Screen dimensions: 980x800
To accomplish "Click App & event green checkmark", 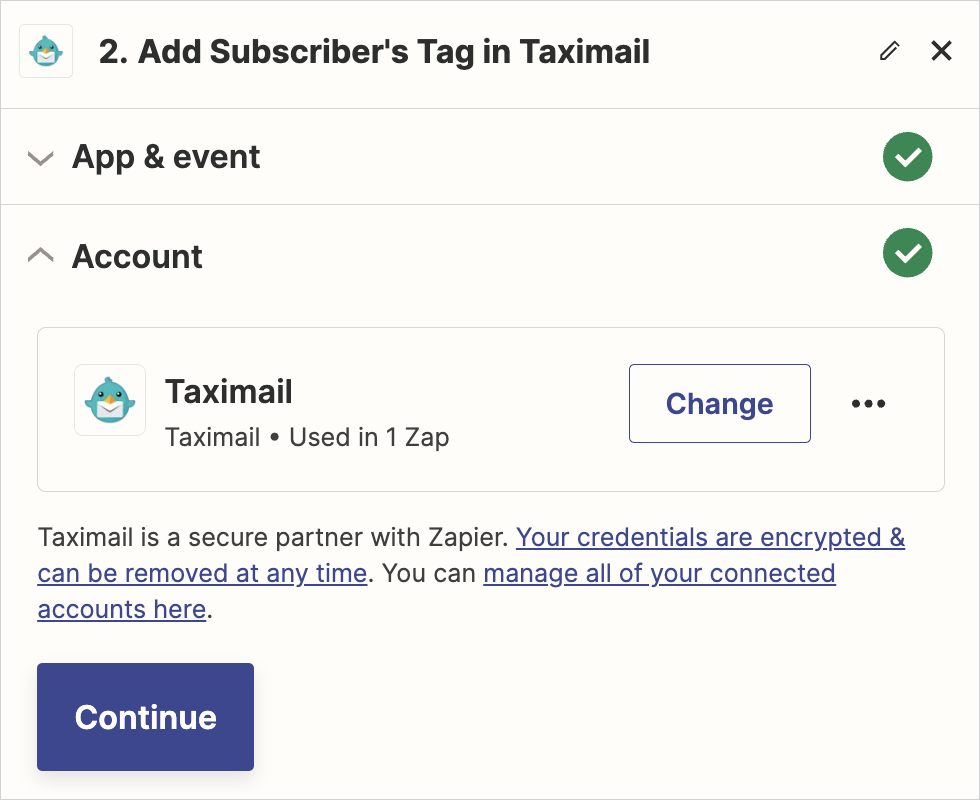I will click(907, 157).
